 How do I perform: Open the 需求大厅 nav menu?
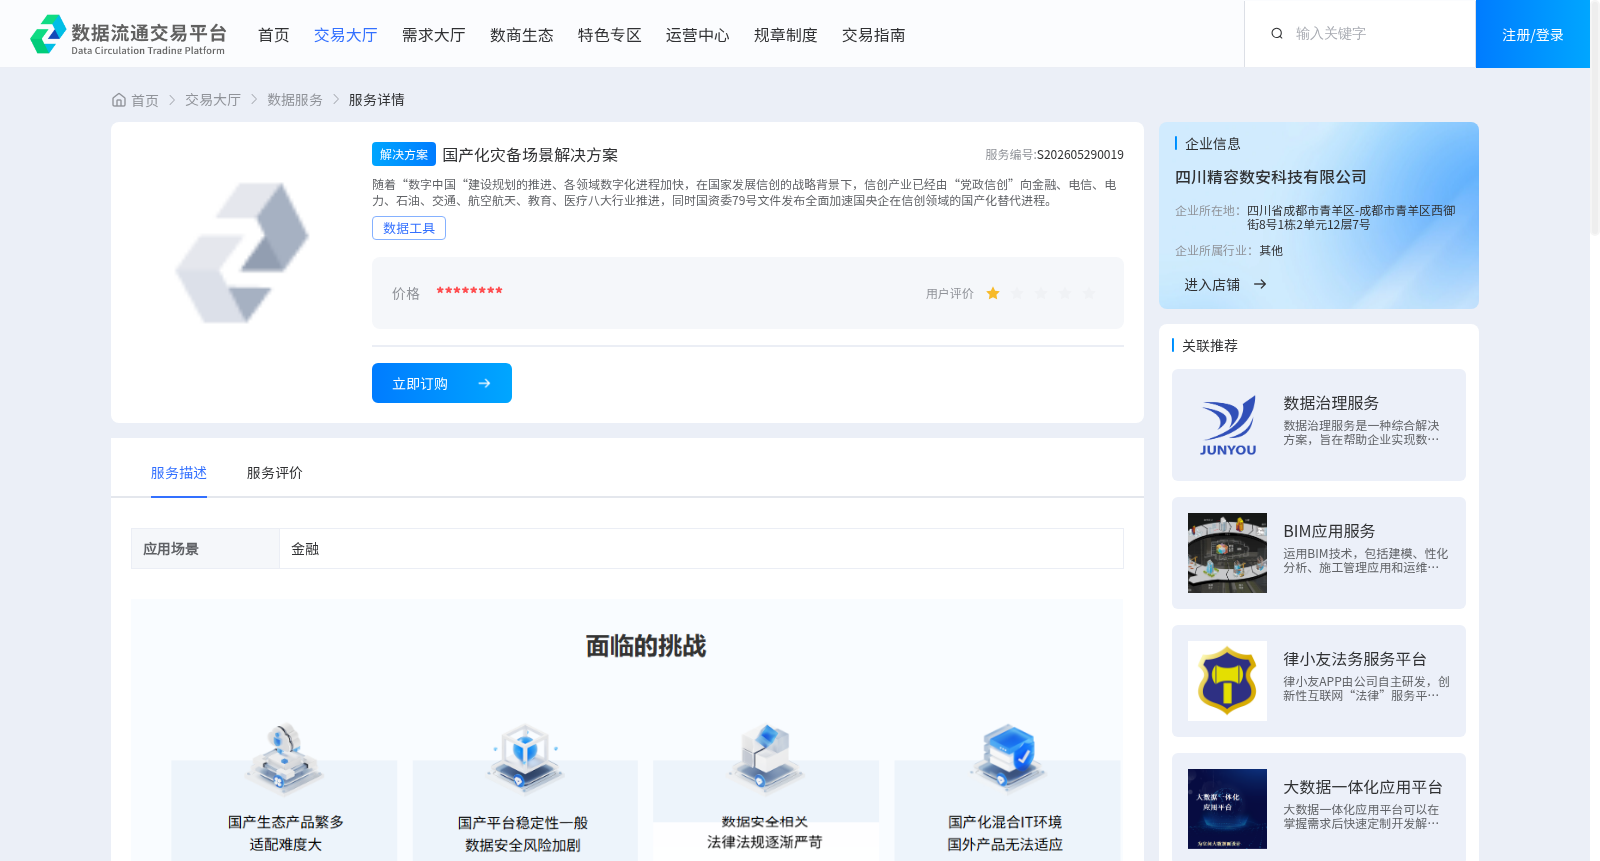pos(434,35)
